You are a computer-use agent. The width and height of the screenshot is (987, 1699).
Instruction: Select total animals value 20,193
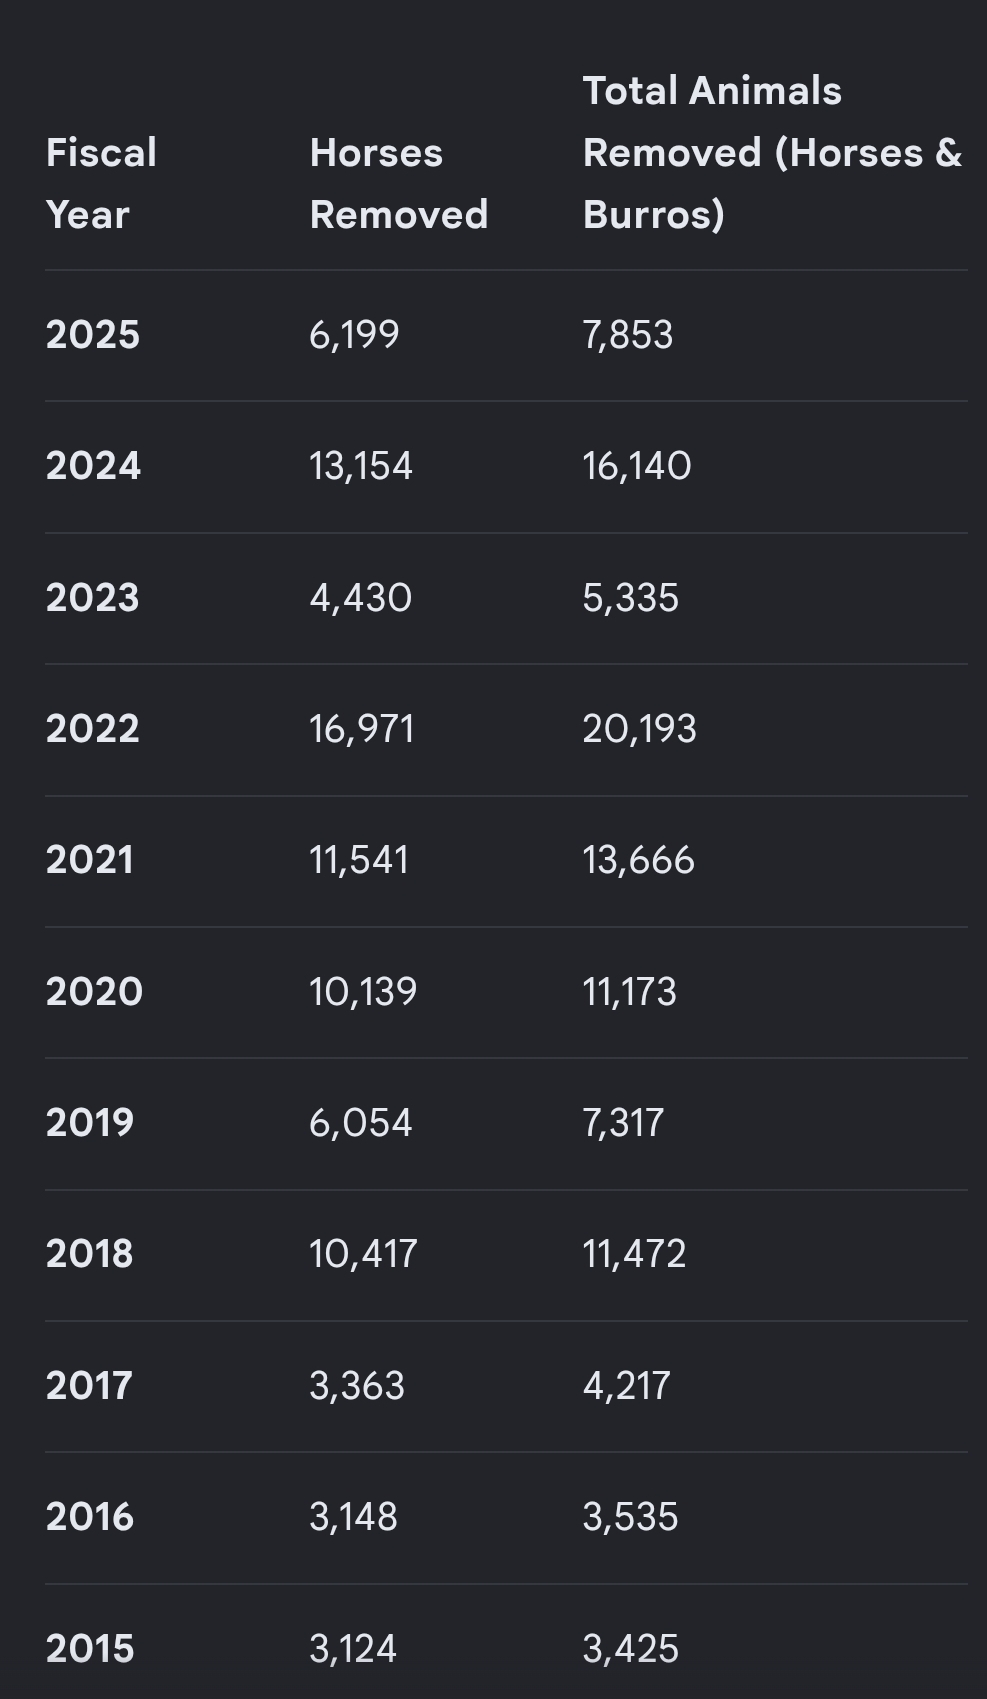click(640, 729)
